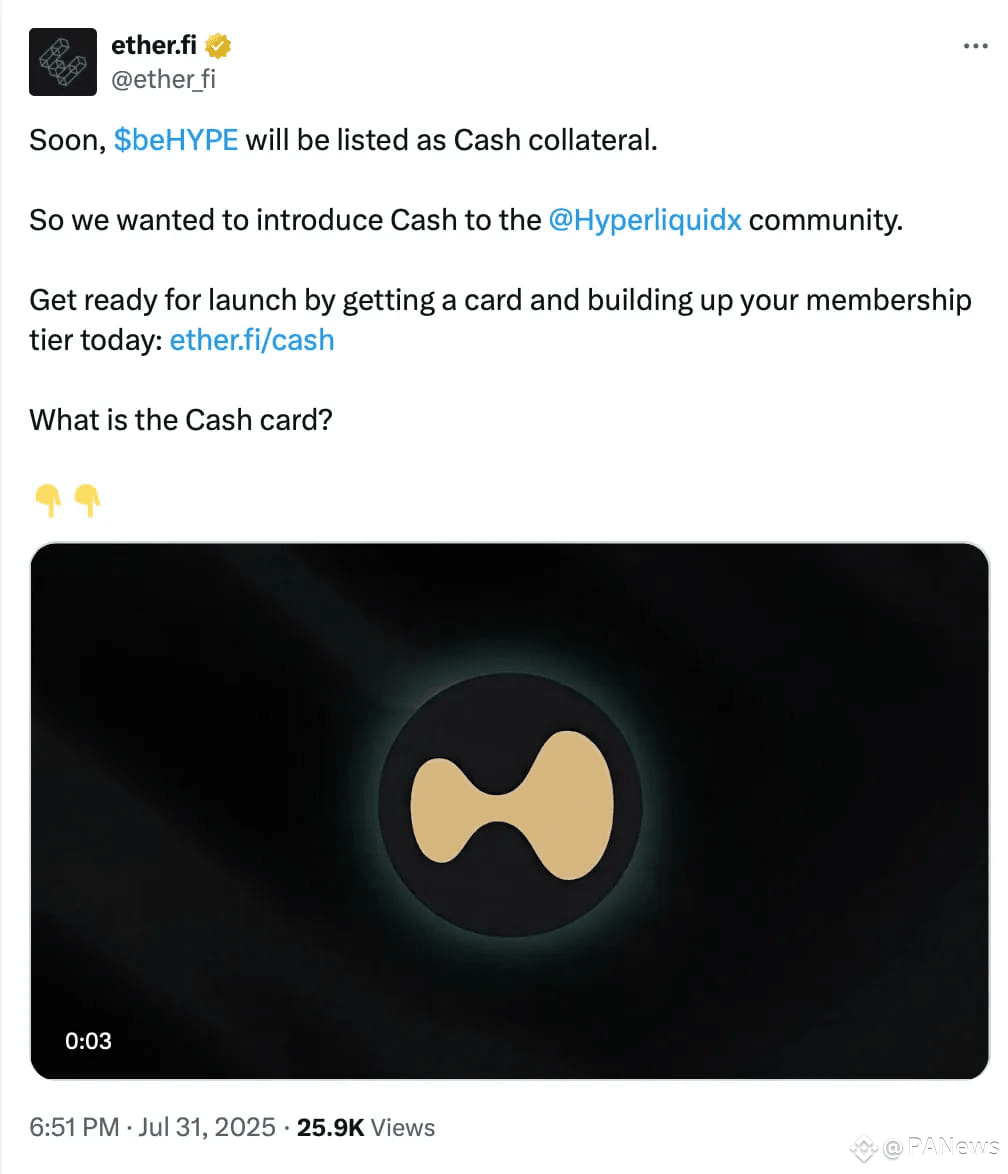1008x1174 pixels.
Task: Click the 0:03 video duration badge
Action: tap(88, 1041)
